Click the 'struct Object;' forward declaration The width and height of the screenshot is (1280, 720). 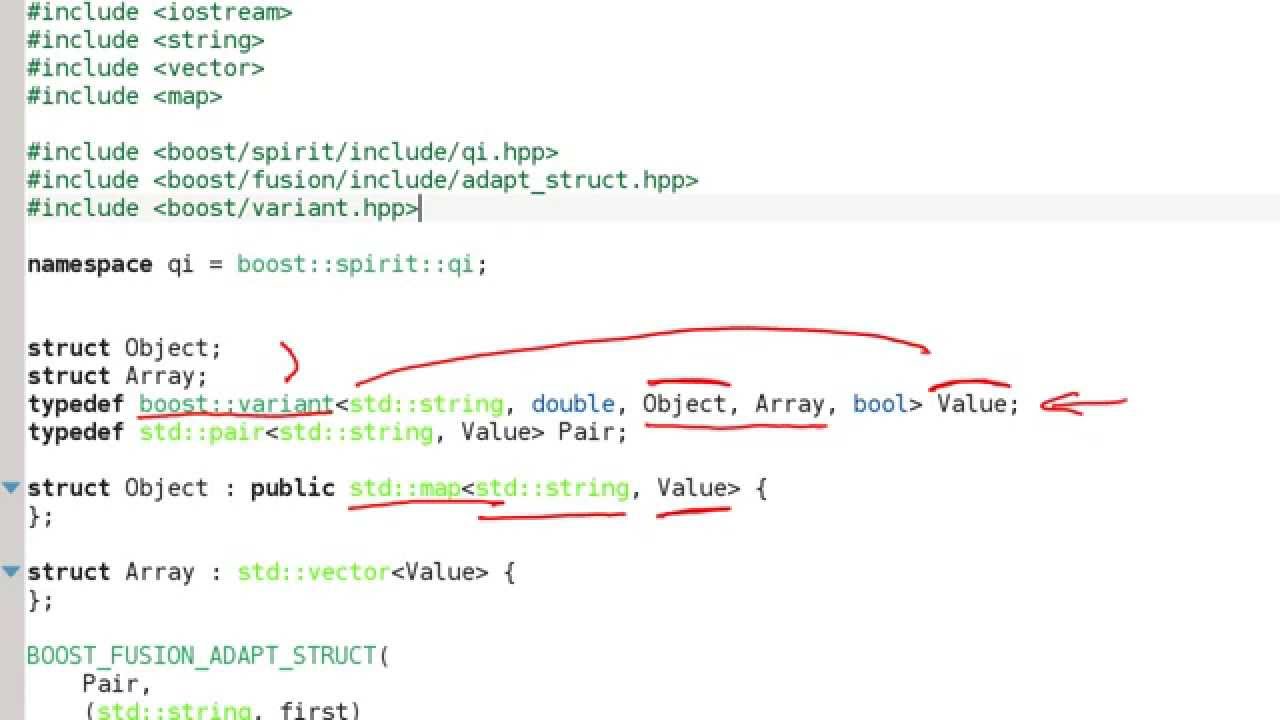click(125, 348)
